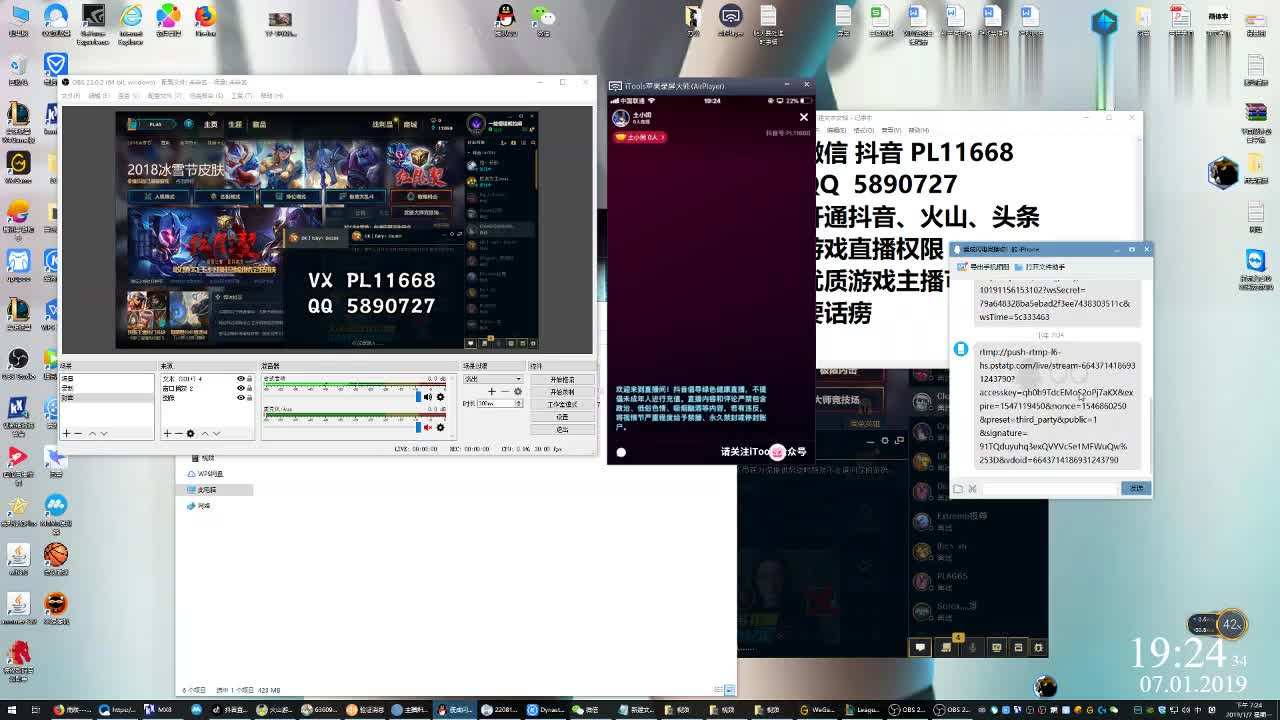Lock the window capture source
The height and width of the screenshot is (720, 1280).
[249, 388]
